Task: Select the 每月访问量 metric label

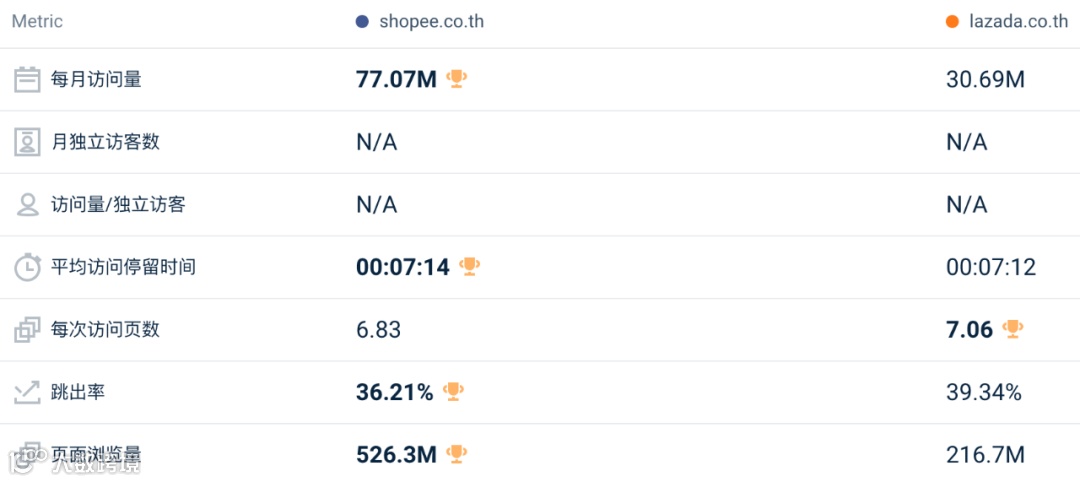Action: (x=96, y=80)
